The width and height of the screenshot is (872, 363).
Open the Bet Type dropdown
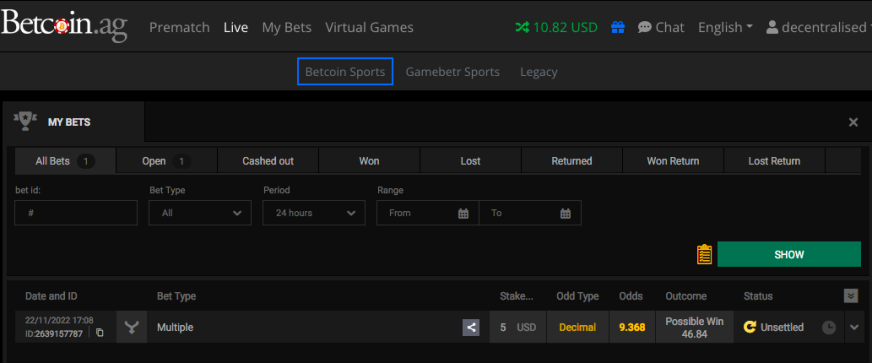(x=200, y=213)
